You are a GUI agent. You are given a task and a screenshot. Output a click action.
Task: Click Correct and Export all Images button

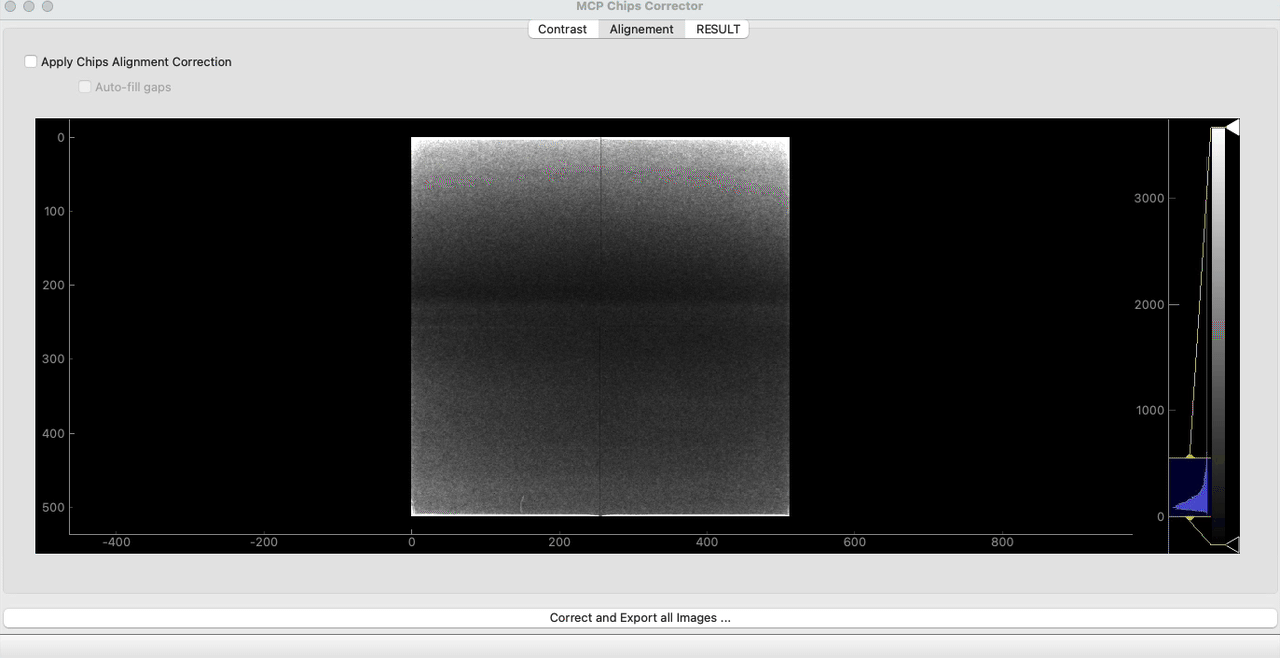pyautogui.click(x=640, y=618)
